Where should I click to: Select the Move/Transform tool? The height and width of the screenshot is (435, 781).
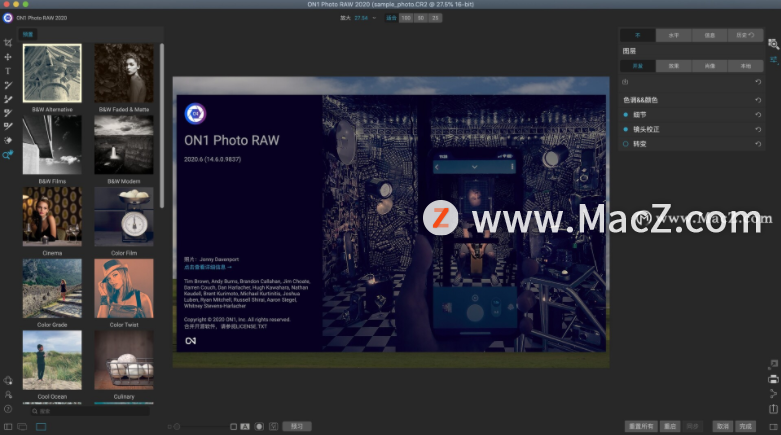click(7, 57)
